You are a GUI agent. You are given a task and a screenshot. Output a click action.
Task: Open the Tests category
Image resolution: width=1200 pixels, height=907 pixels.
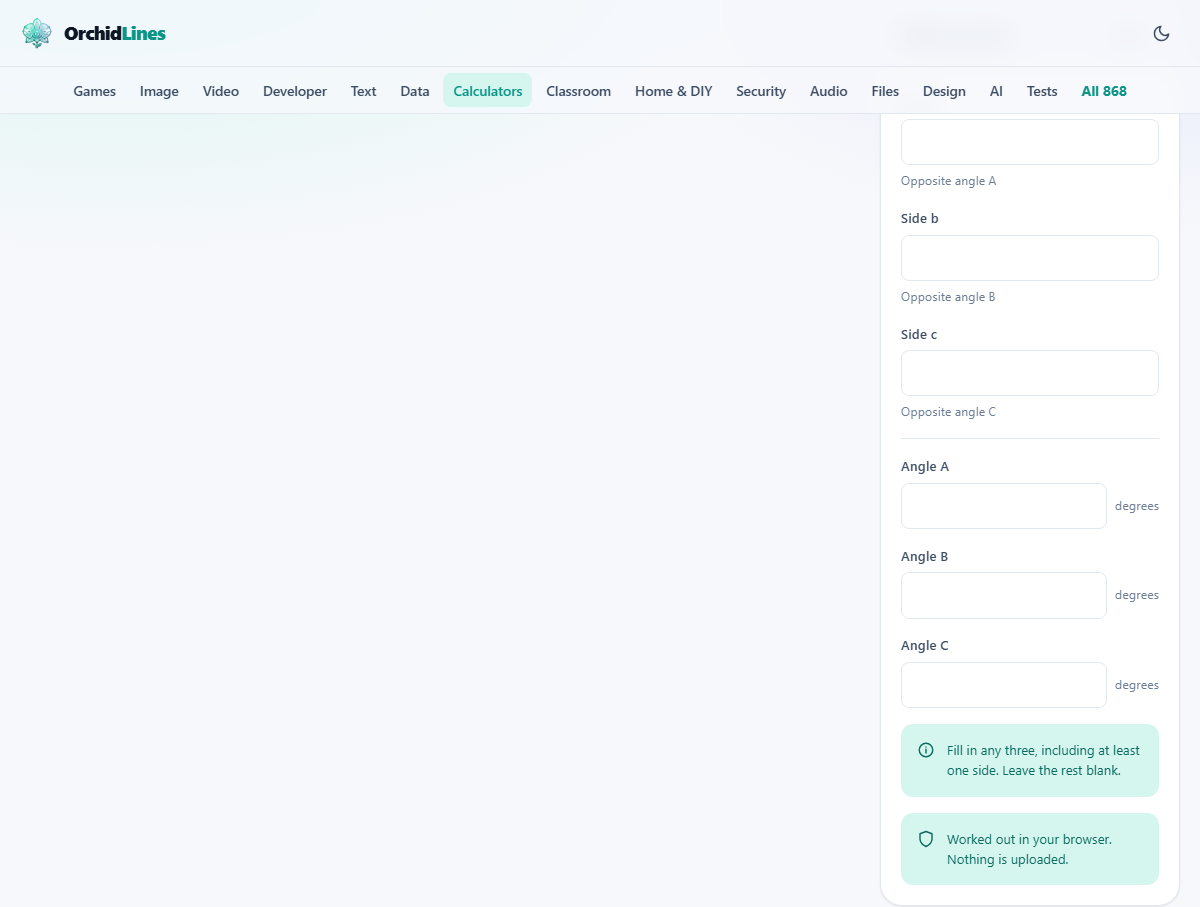point(1042,91)
